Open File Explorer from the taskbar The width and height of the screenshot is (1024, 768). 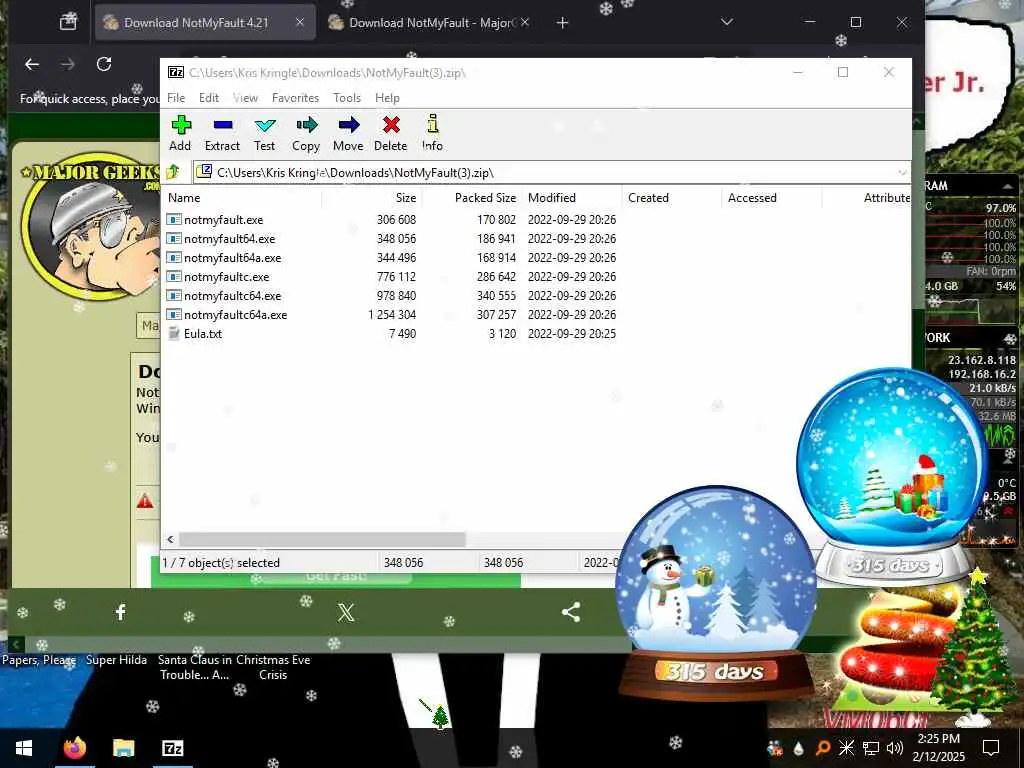[123, 748]
